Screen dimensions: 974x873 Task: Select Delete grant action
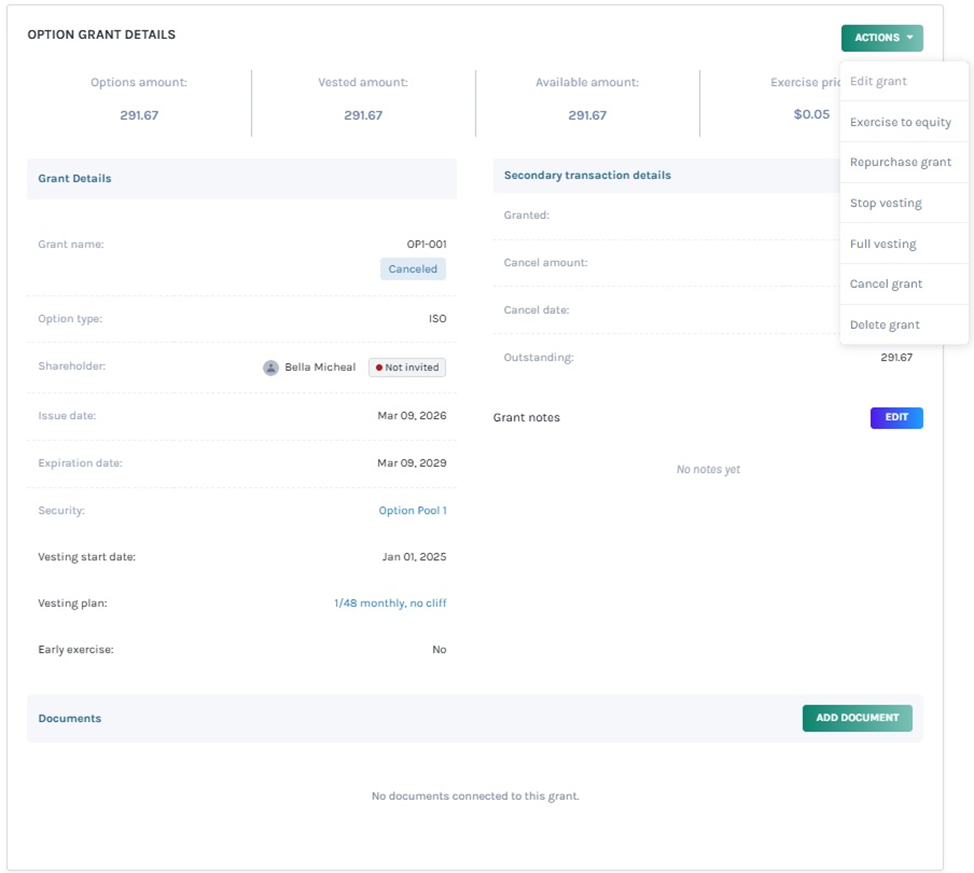click(x=884, y=324)
